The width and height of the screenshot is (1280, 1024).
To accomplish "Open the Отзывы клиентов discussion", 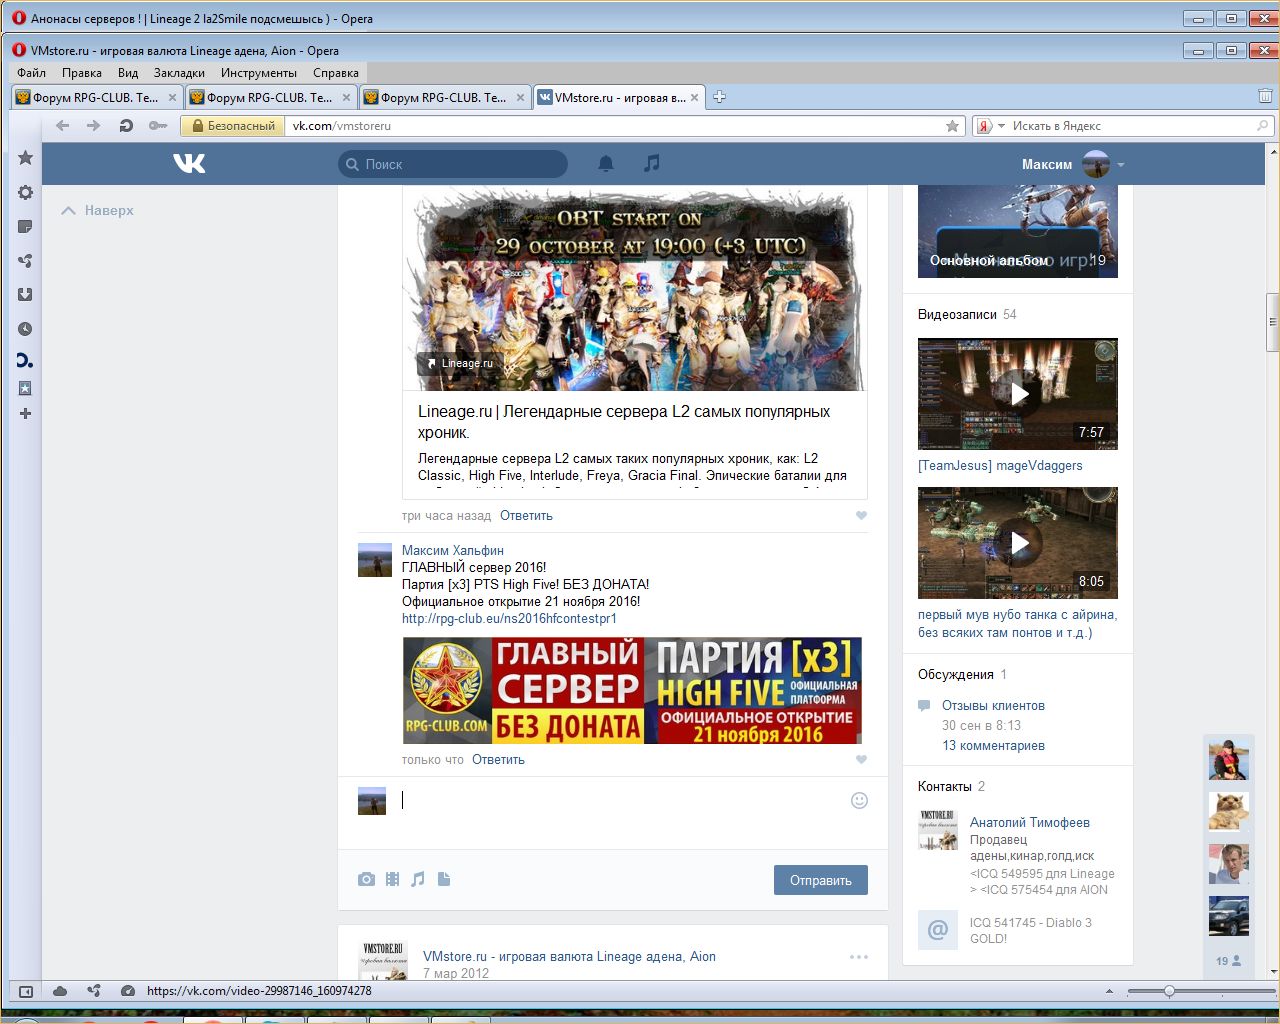I will [x=993, y=705].
